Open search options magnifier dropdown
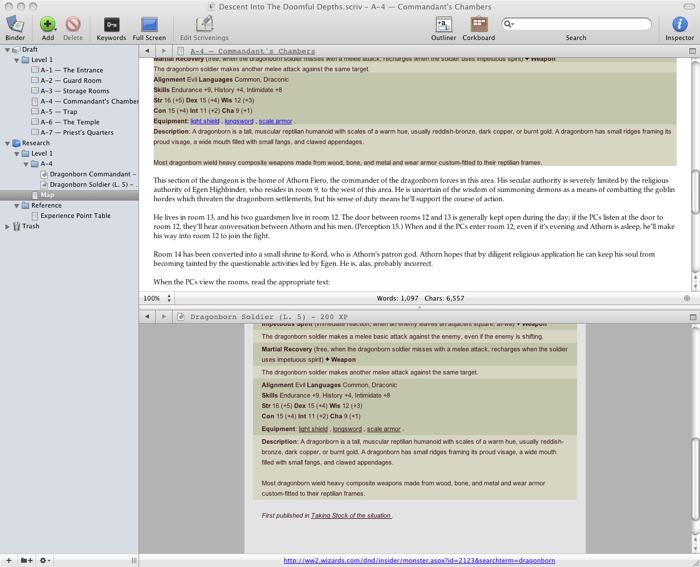This screenshot has height=567, width=700. pyautogui.click(x=508, y=24)
